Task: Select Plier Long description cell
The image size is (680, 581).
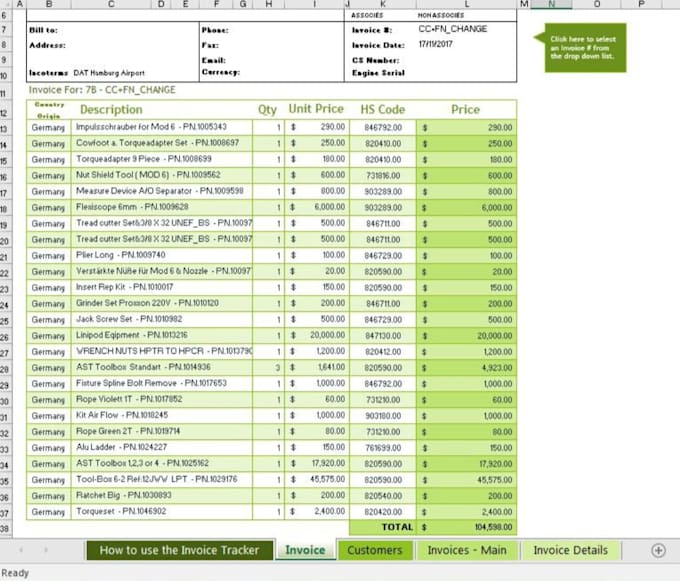Action: pos(161,255)
